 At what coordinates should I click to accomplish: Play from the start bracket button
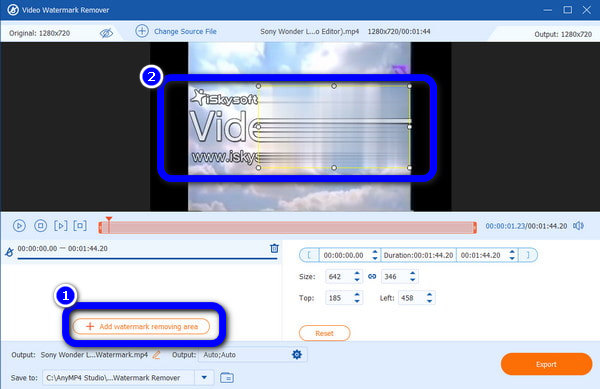pos(60,226)
